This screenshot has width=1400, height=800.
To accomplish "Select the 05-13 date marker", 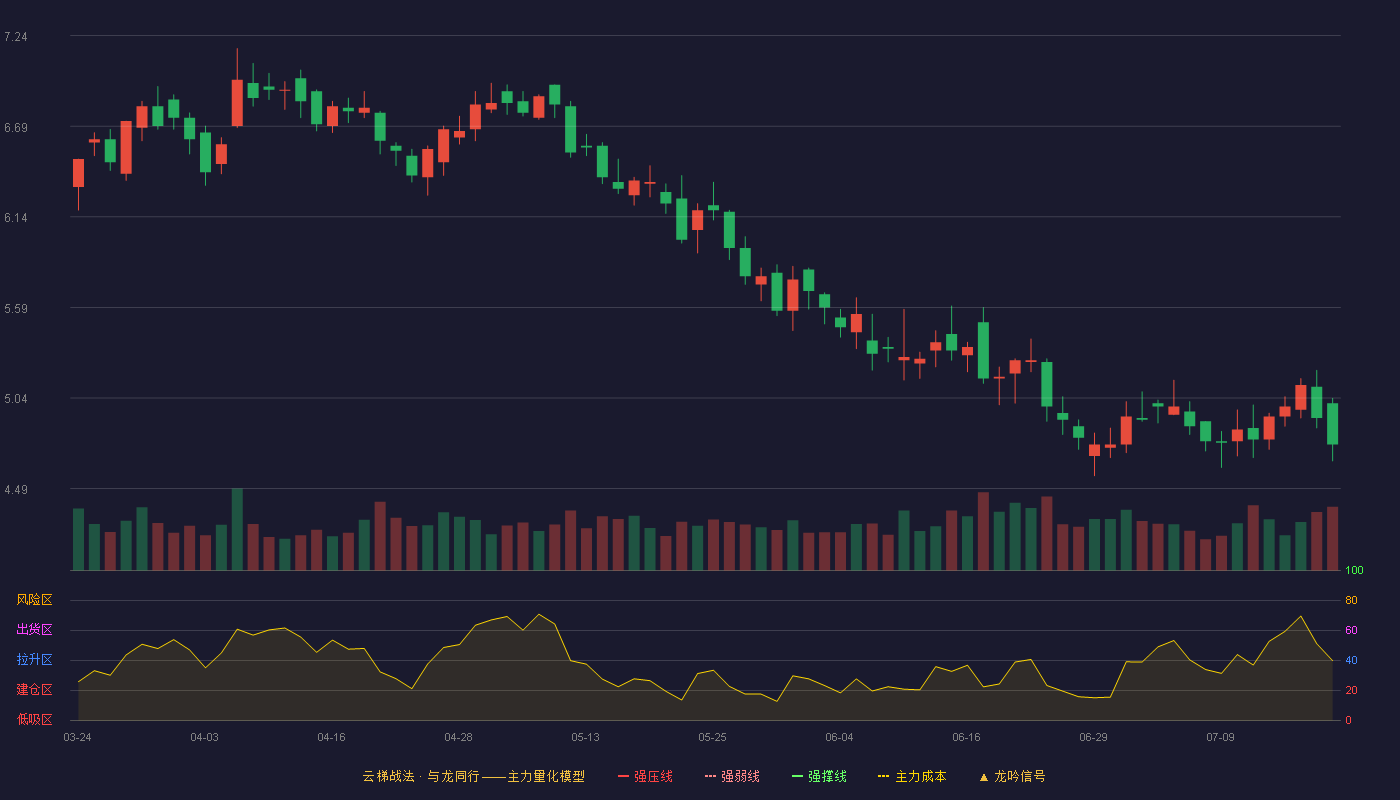I will (x=585, y=737).
